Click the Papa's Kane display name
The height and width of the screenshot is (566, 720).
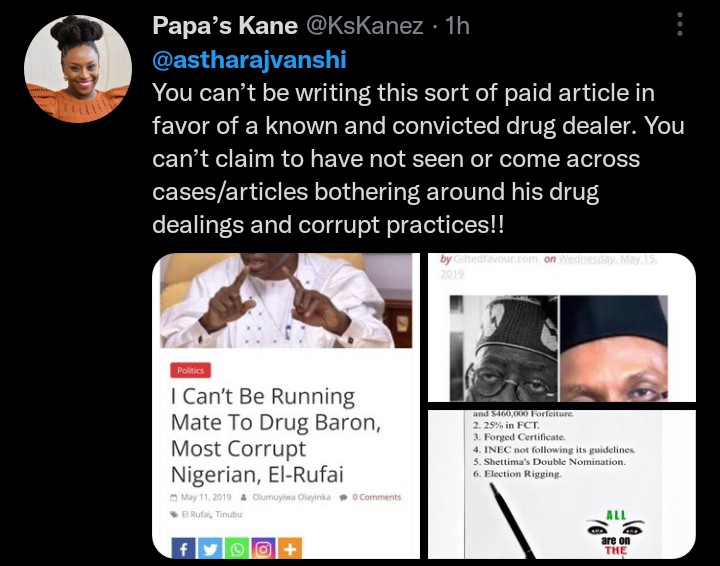tap(226, 25)
